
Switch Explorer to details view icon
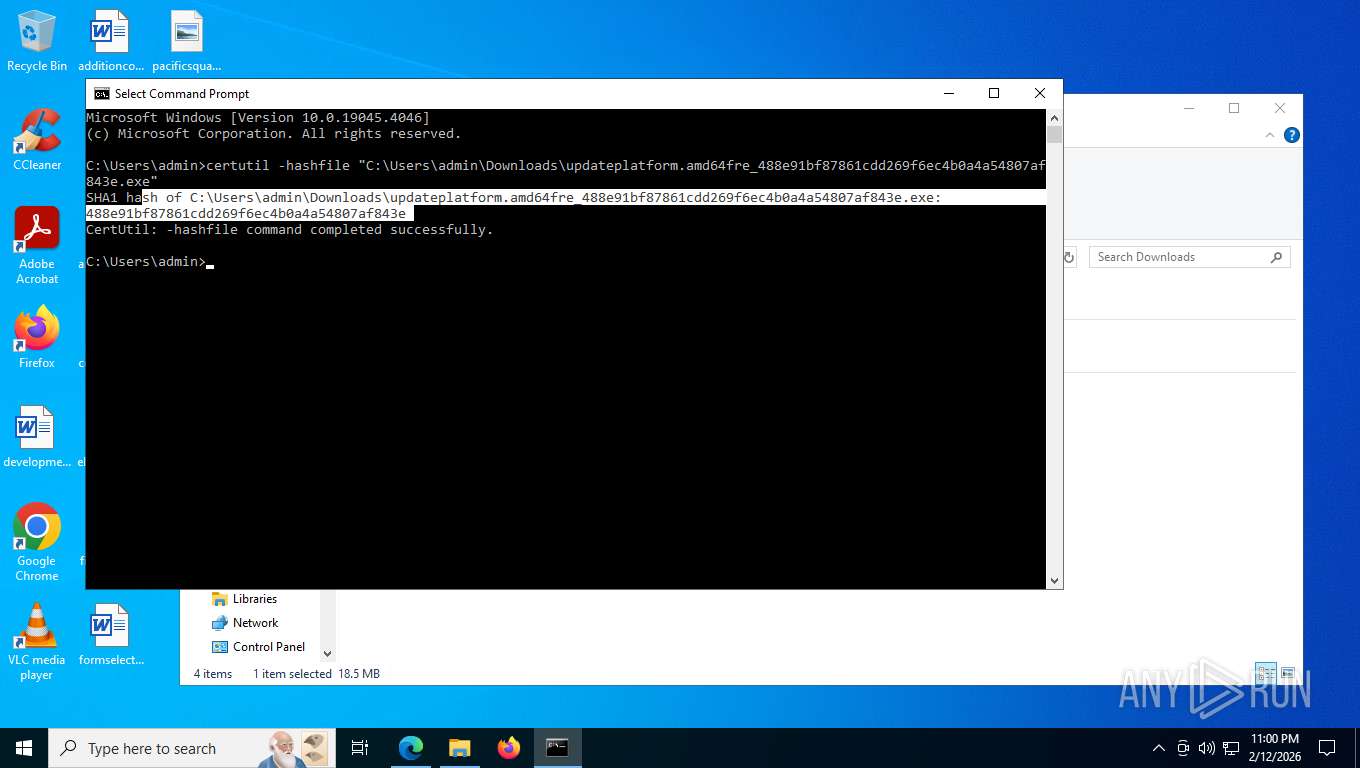coord(1265,674)
